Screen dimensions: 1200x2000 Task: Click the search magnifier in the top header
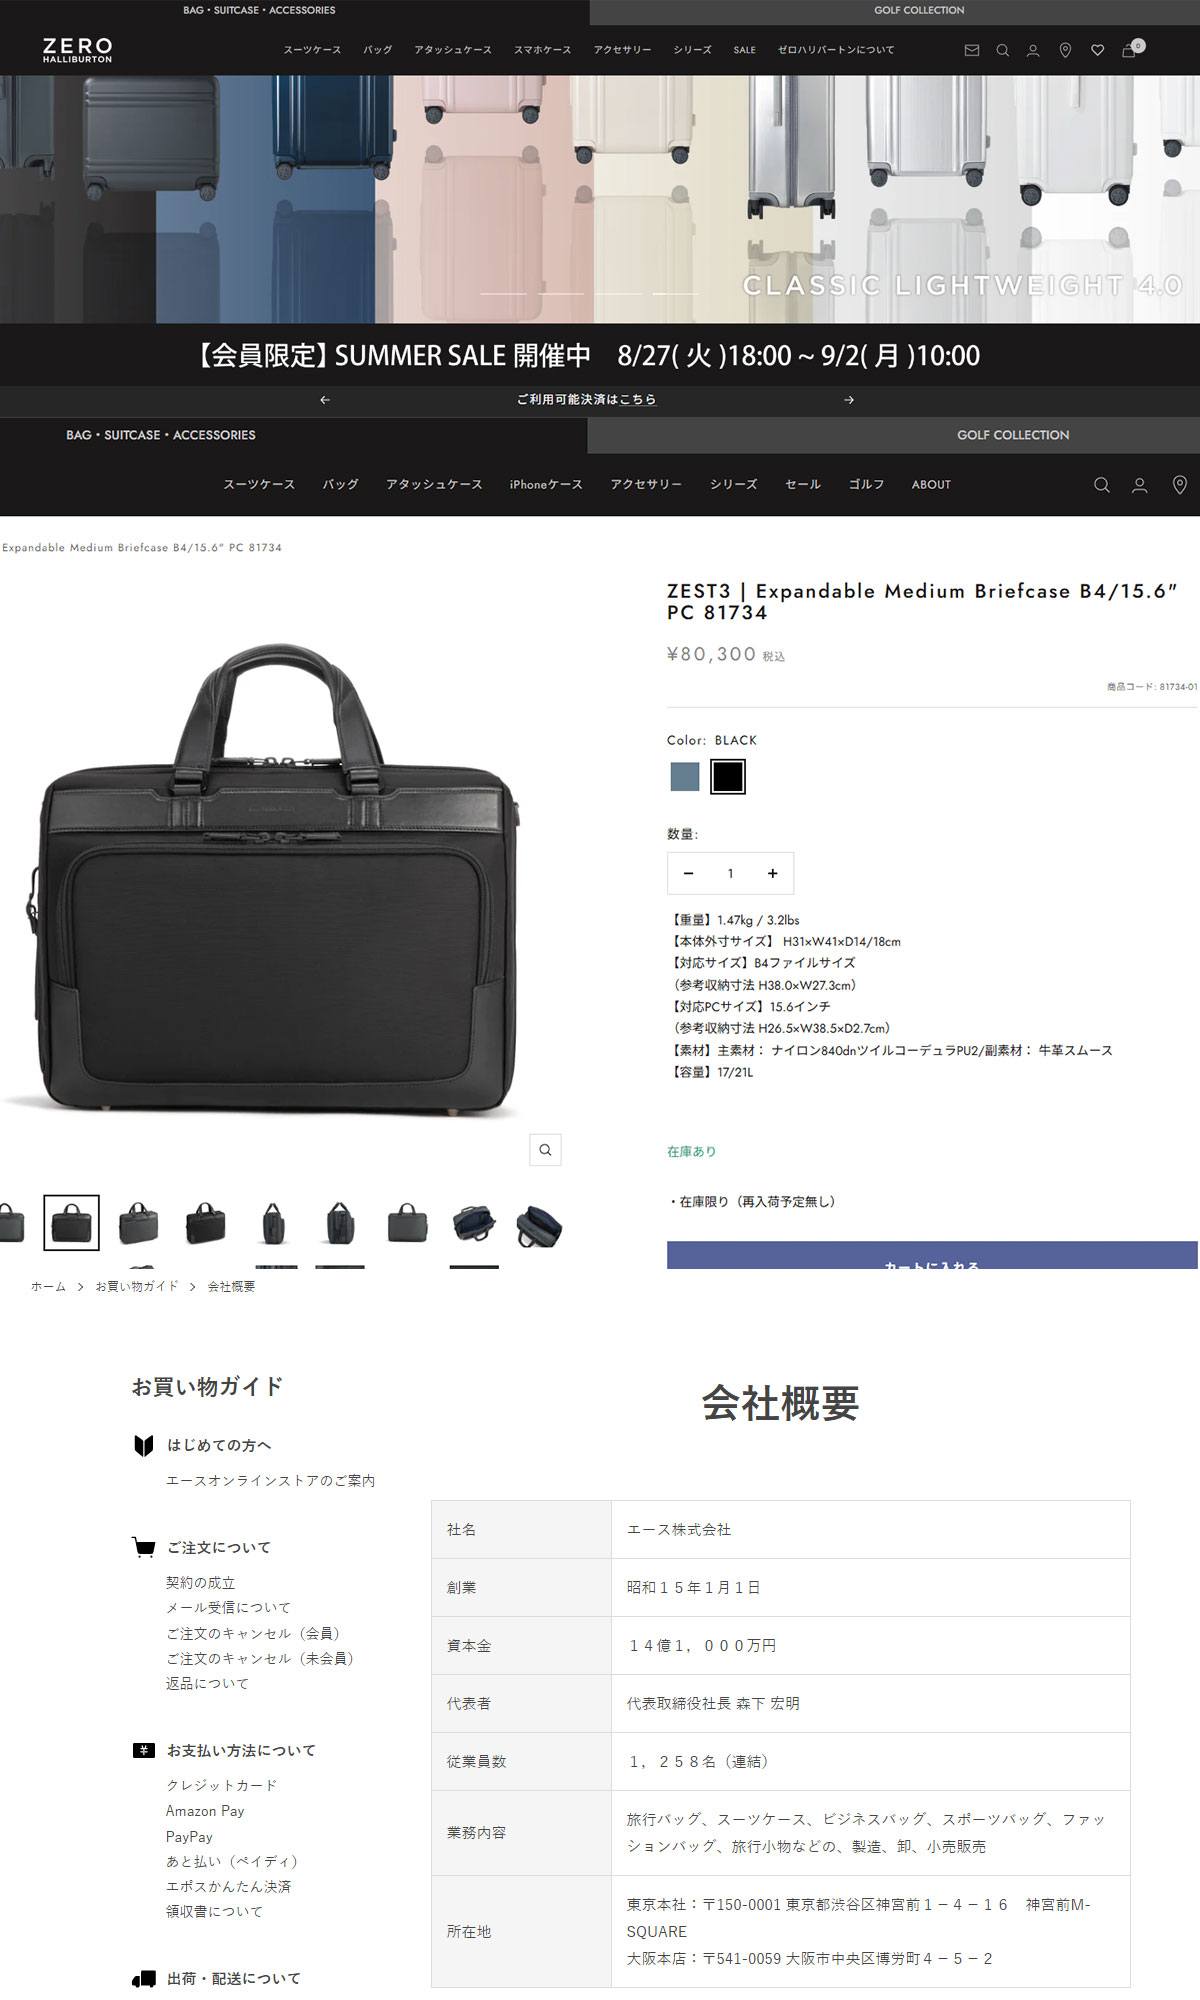click(x=1002, y=50)
